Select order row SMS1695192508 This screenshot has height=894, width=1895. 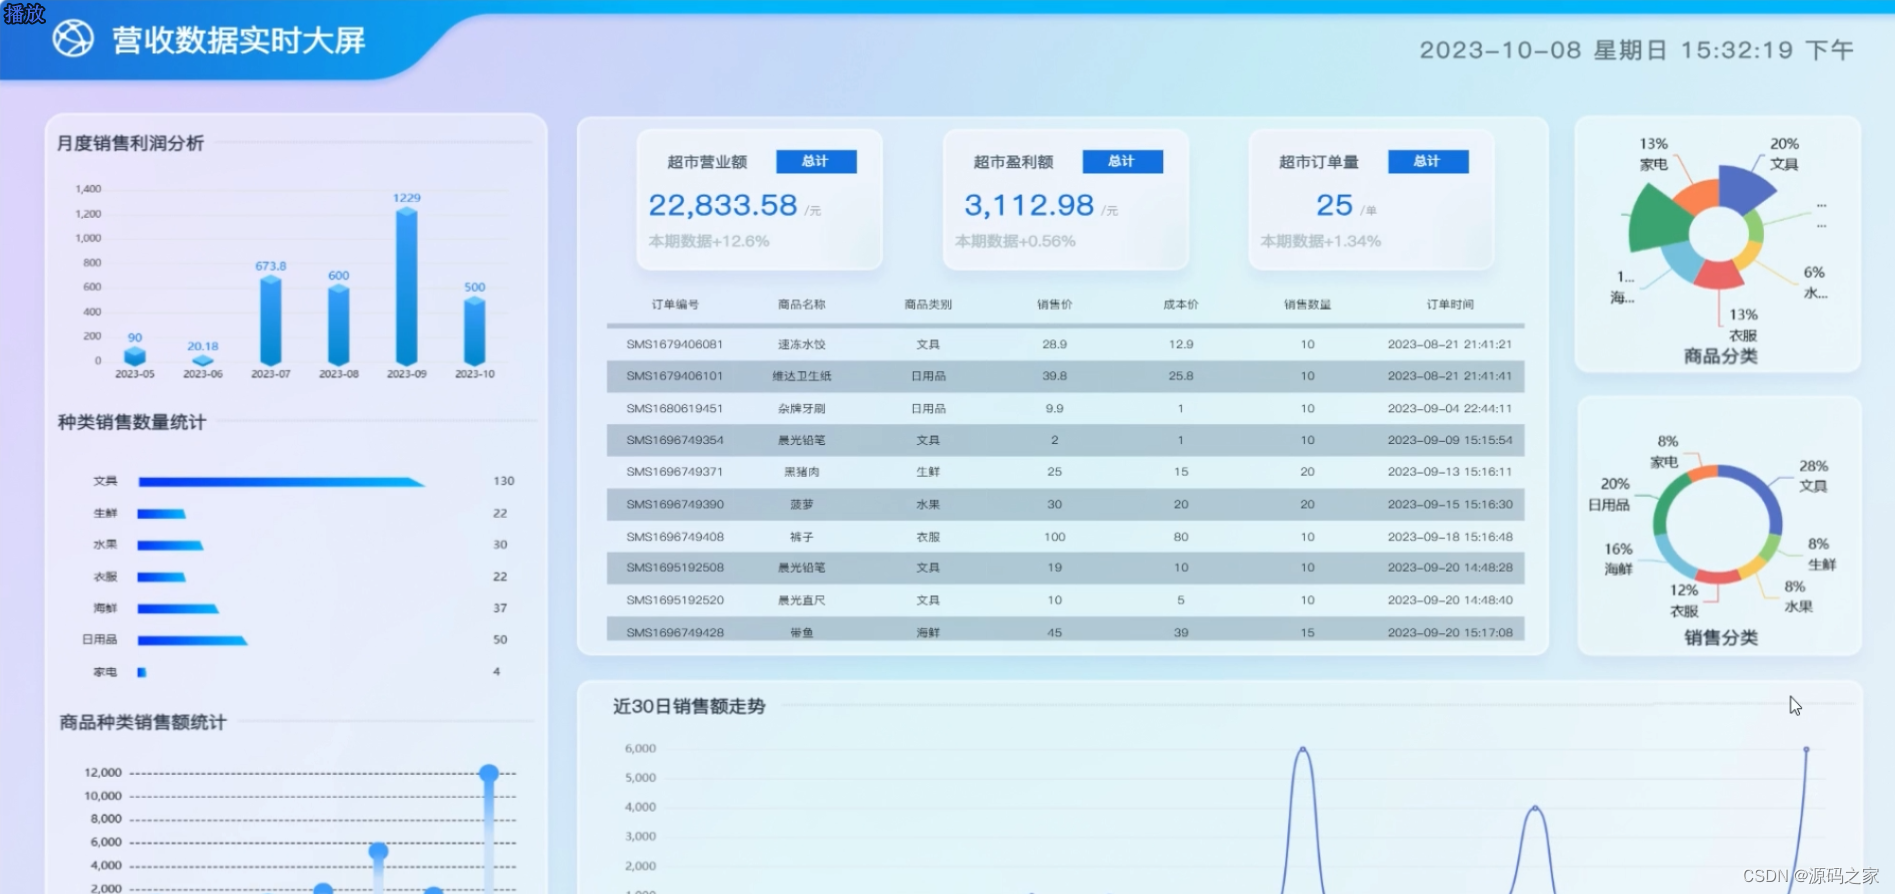click(1065, 568)
